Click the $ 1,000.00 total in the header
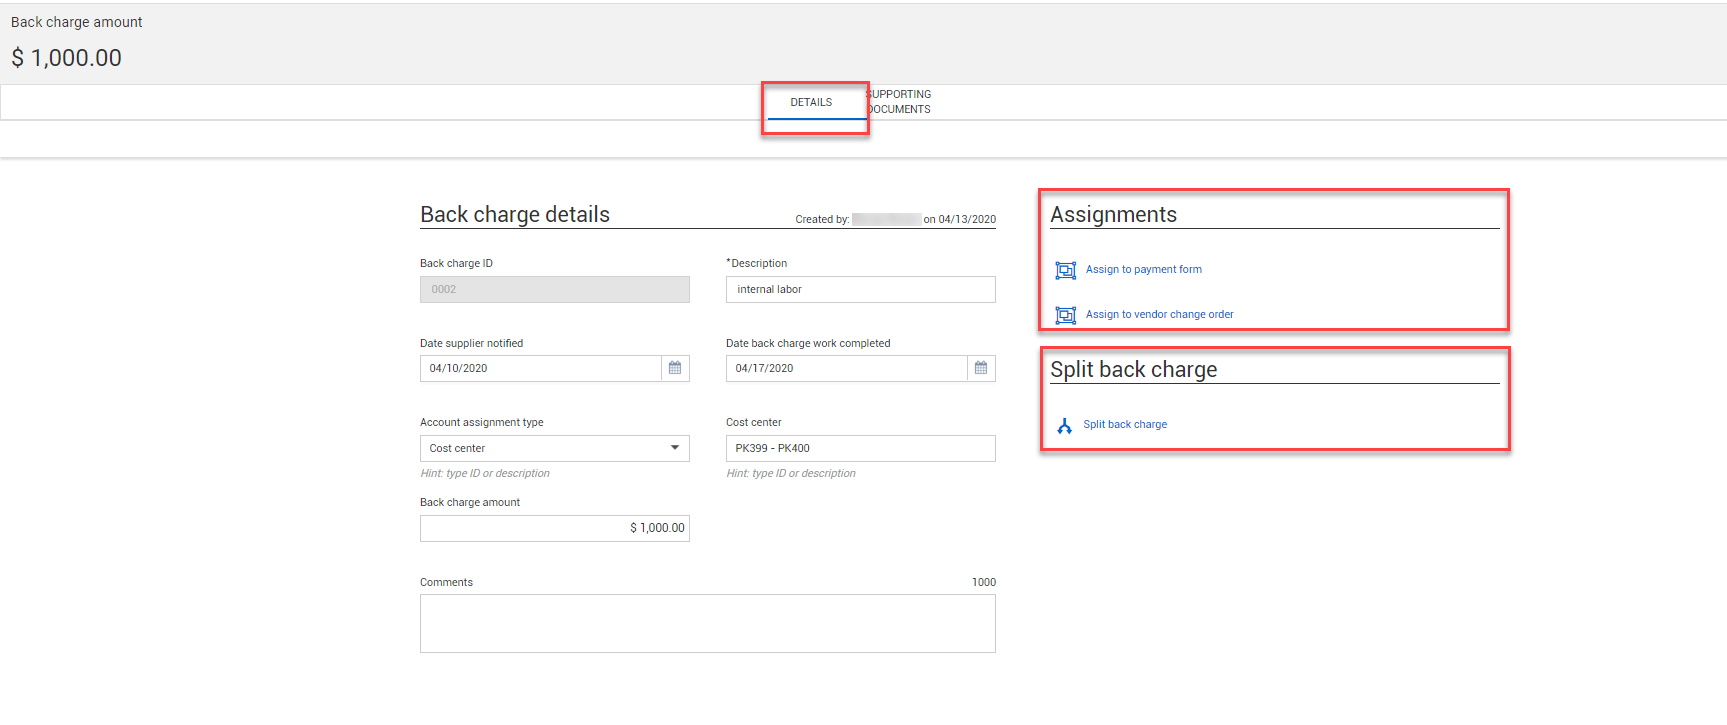Viewport: 1727px width, 725px height. coord(67,58)
